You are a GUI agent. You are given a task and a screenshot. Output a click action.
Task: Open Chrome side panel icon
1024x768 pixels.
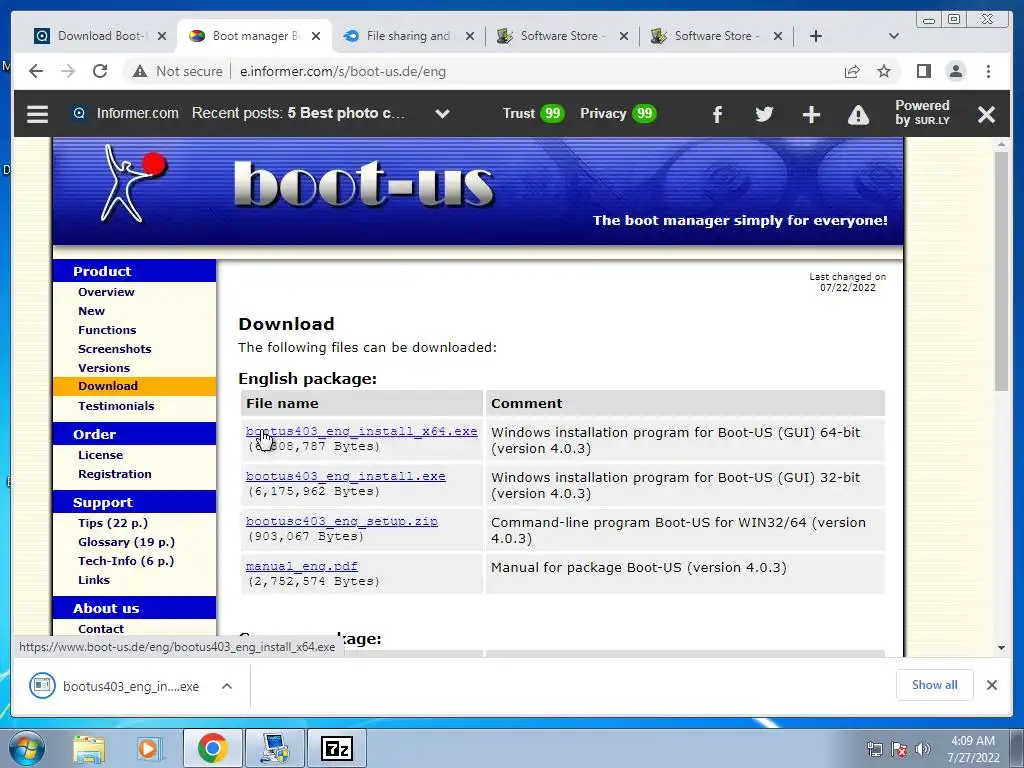tap(923, 71)
